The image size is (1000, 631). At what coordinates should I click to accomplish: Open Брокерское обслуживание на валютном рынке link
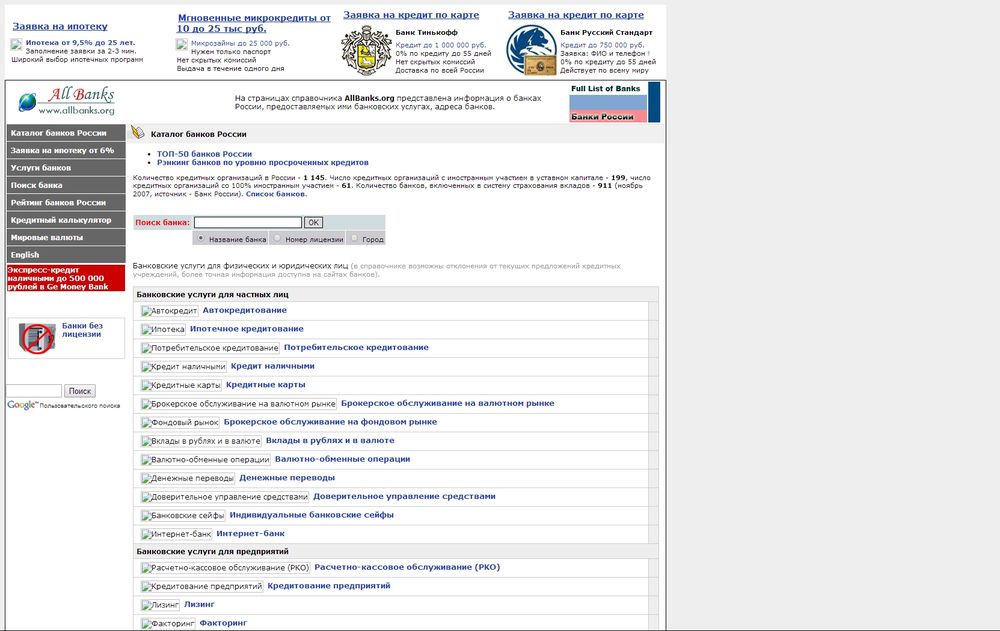pos(448,403)
